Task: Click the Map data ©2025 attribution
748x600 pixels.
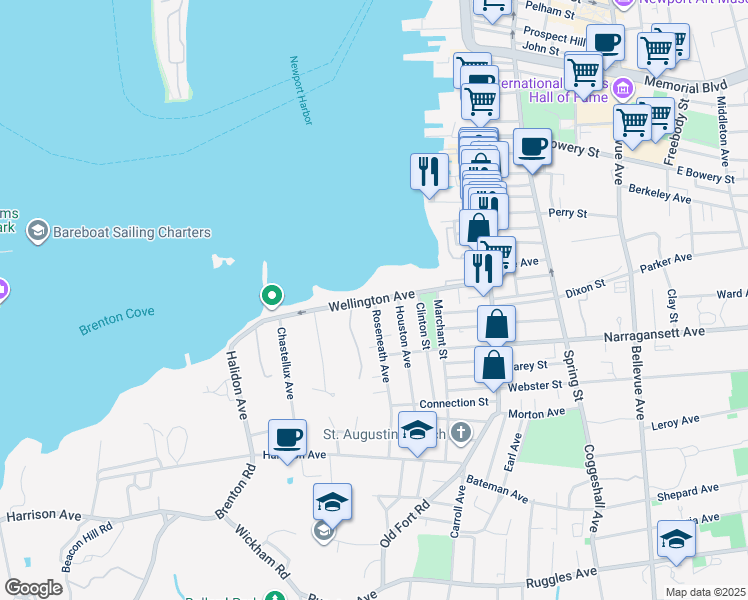Action: coord(706,593)
